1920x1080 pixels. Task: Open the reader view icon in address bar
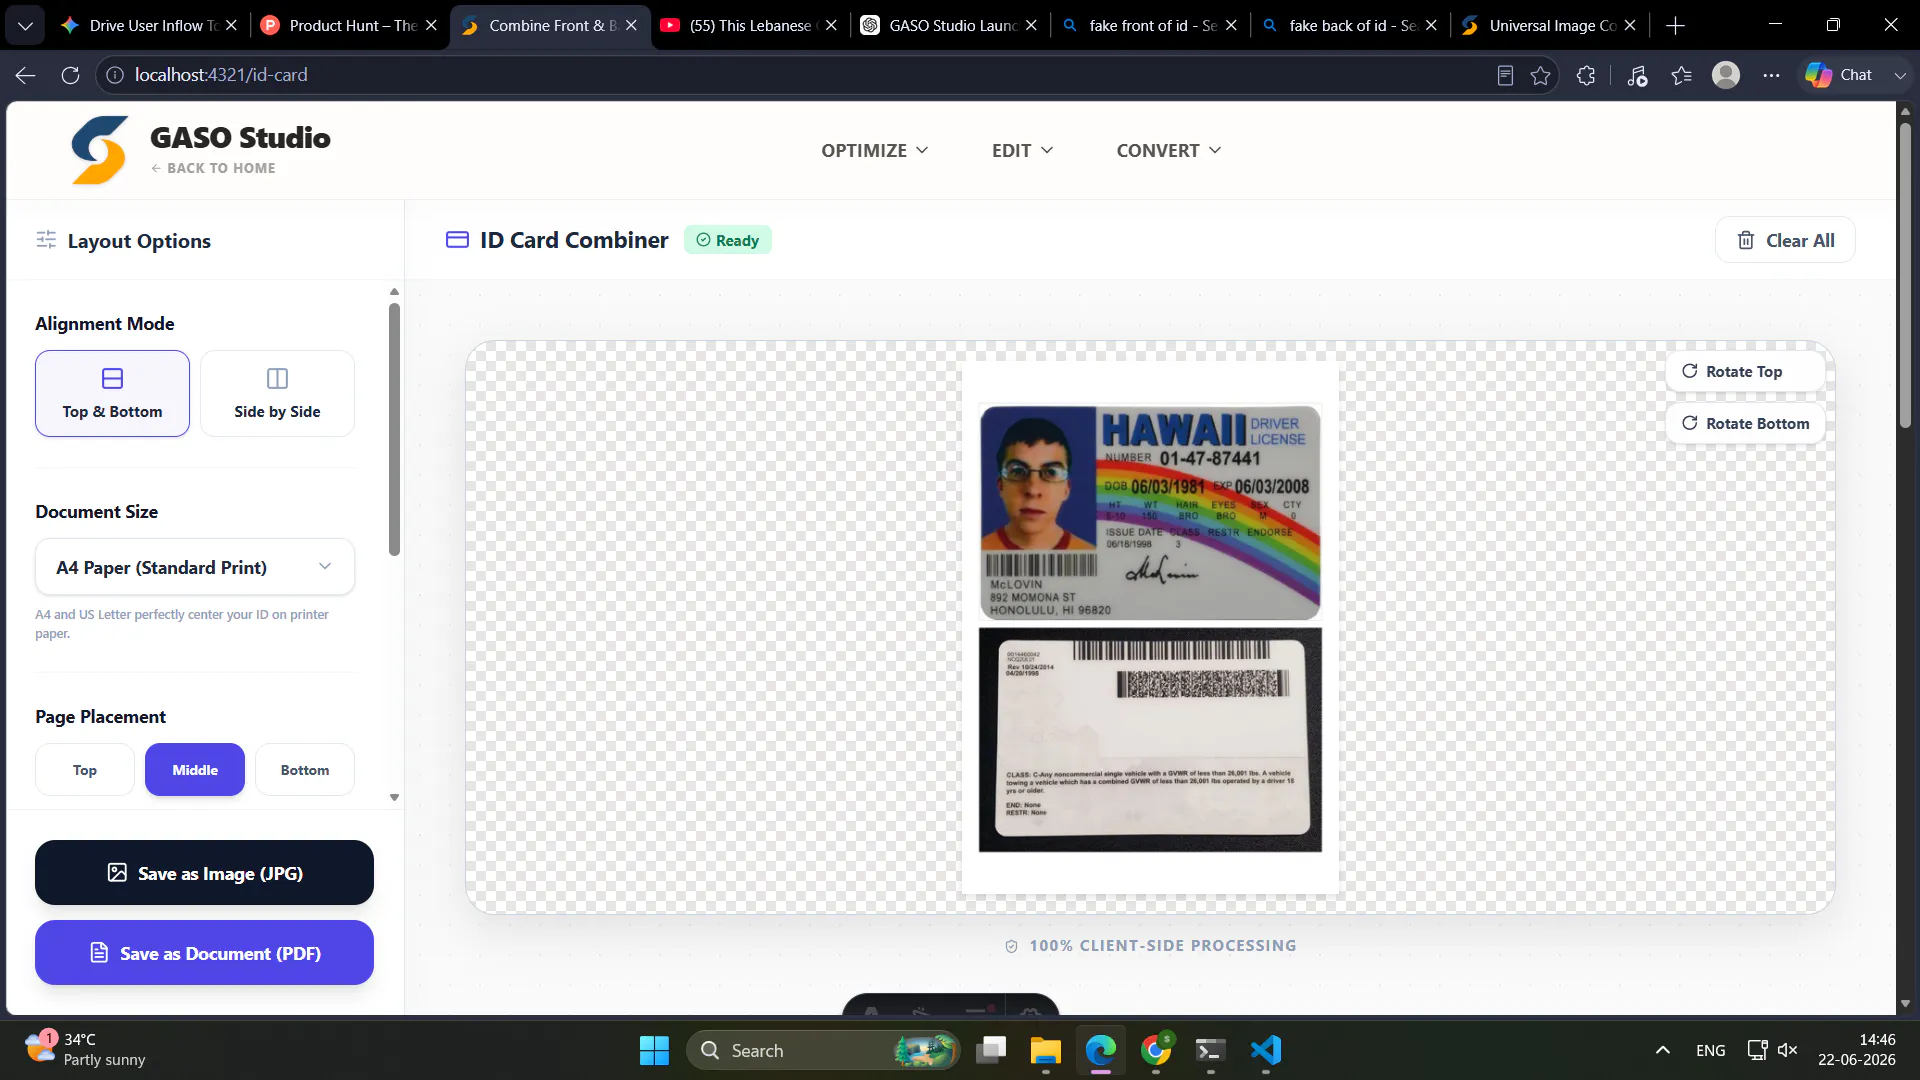click(x=1505, y=75)
